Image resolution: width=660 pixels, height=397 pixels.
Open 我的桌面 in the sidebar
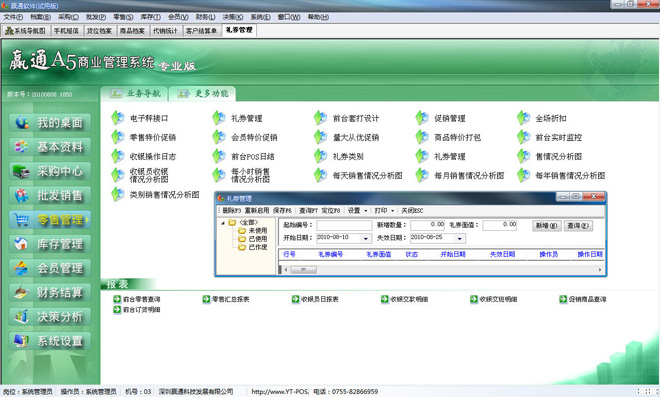[x=50, y=123]
